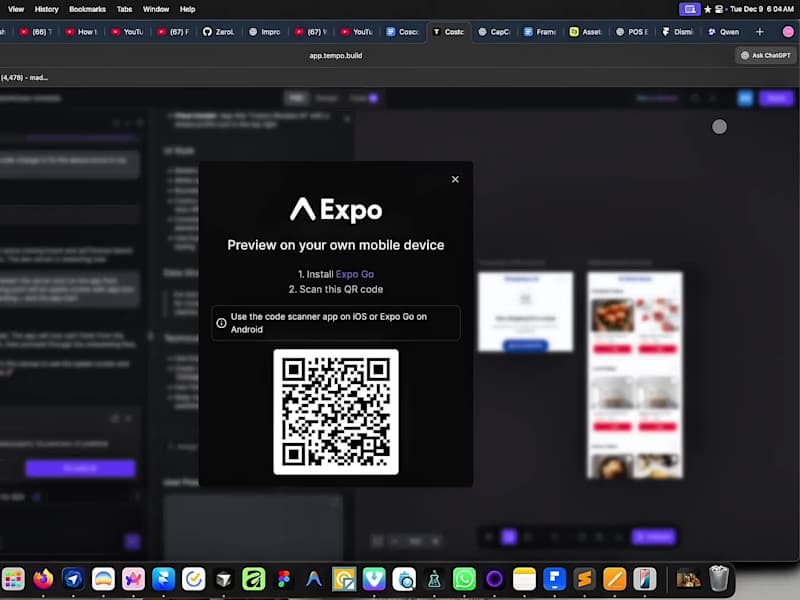Screen dimensions: 800x600
Task: Click the purple button in Tempo header
Action: click(x=776, y=98)
